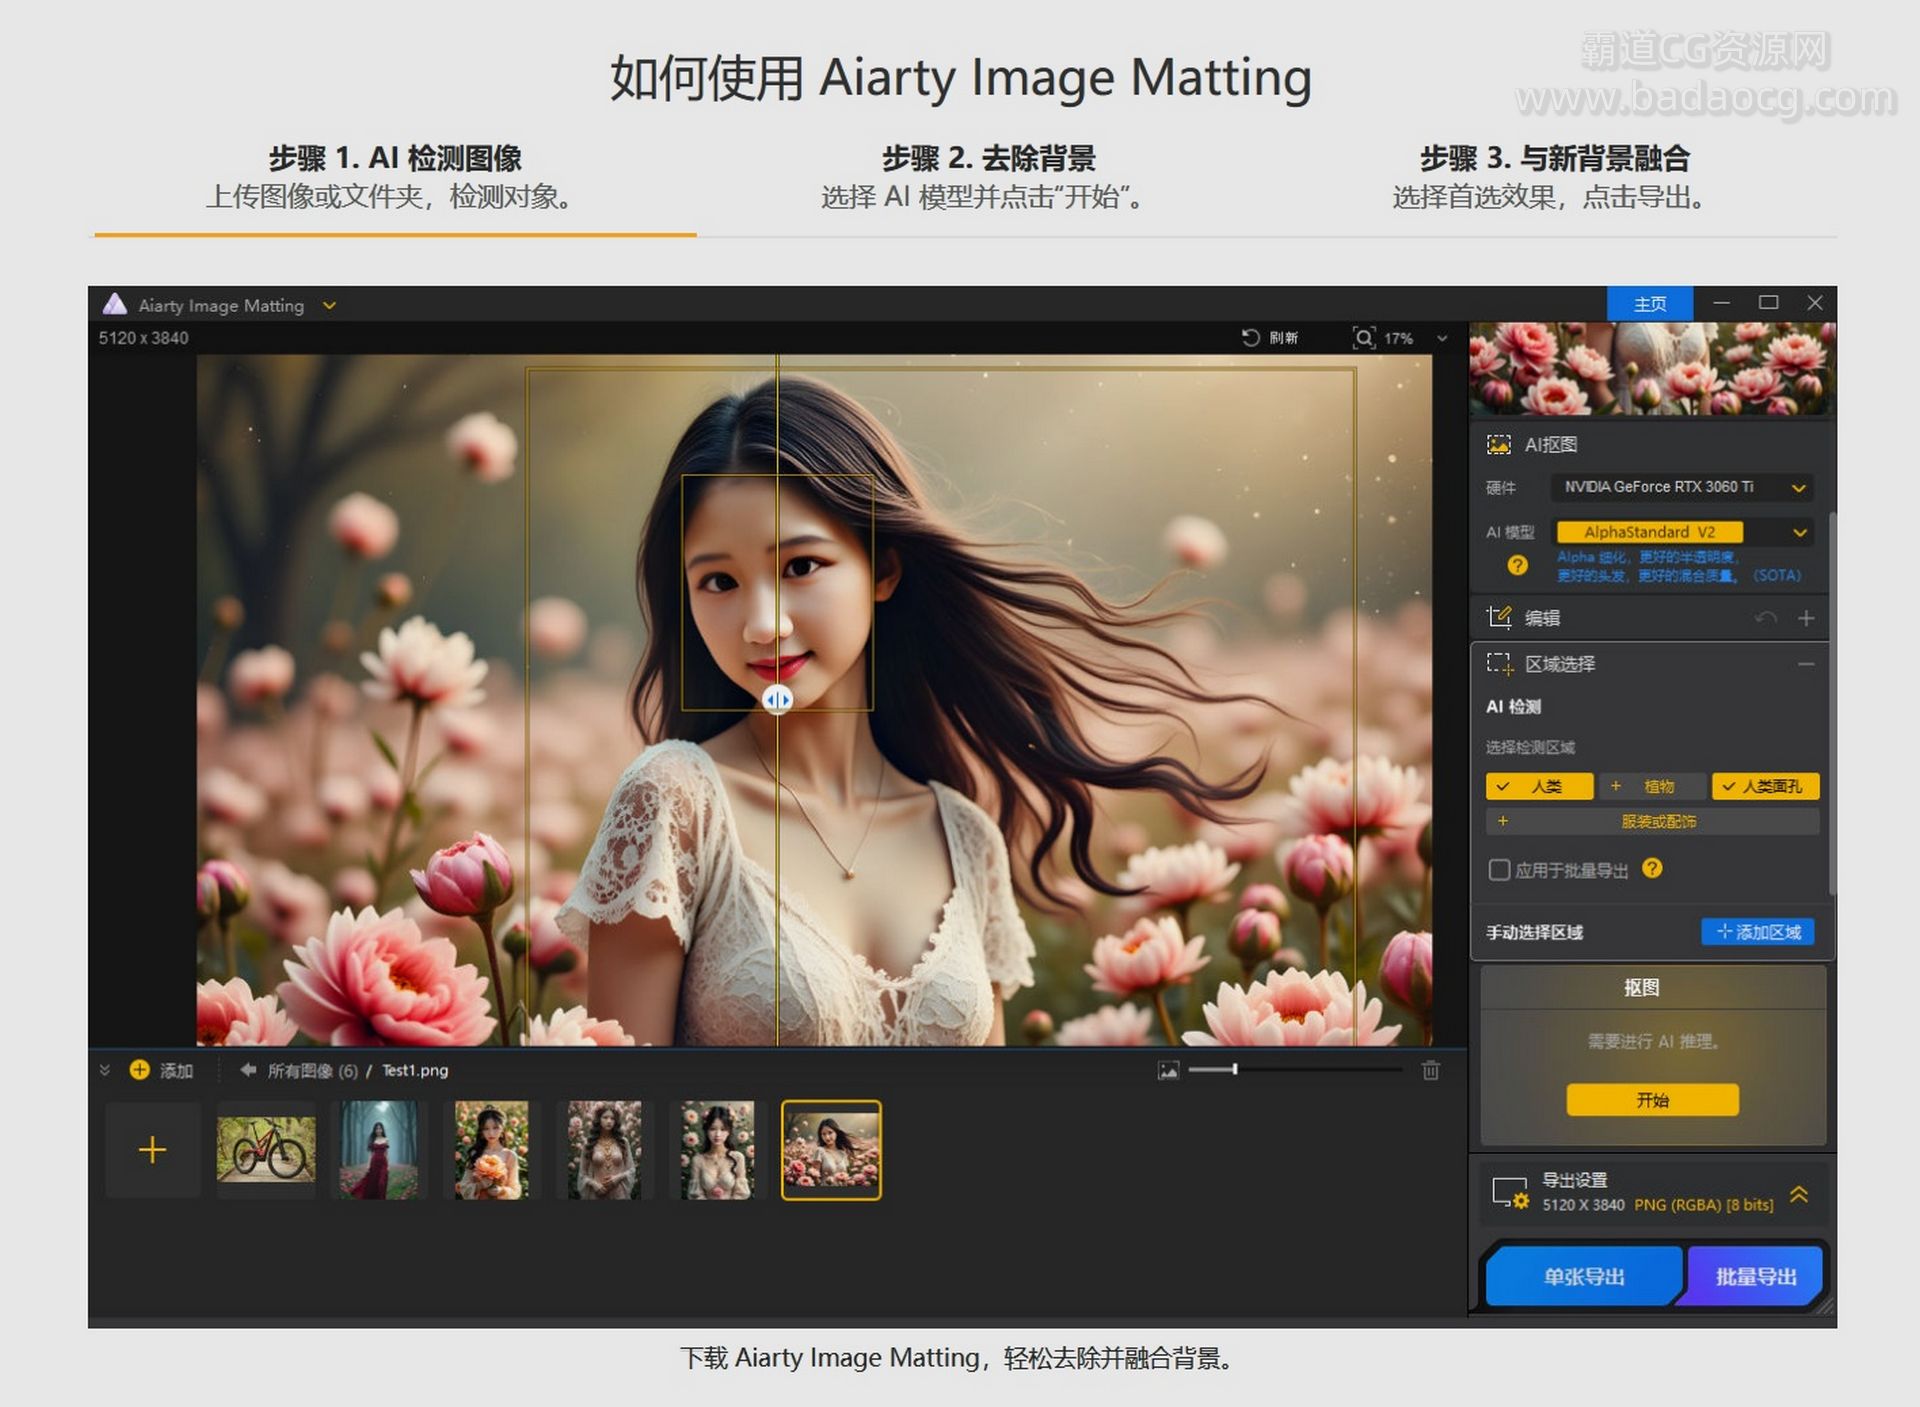The height and width of the screenshot is (1407, 1920).
Task: Expand export settings with the double chevron
Action: (1799, 1193)
